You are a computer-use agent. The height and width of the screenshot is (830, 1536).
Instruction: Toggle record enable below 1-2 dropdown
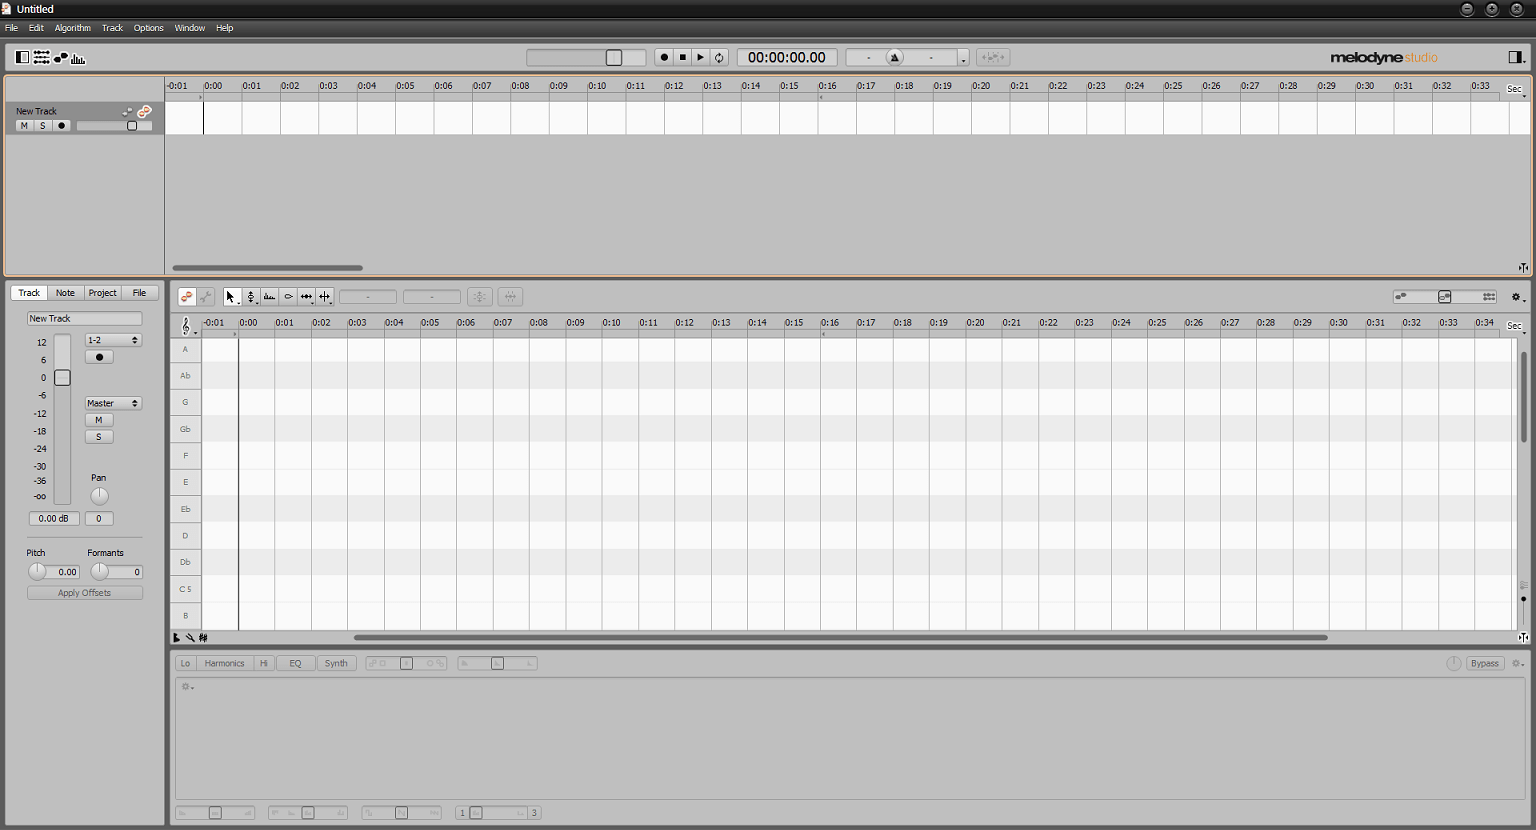99,357
